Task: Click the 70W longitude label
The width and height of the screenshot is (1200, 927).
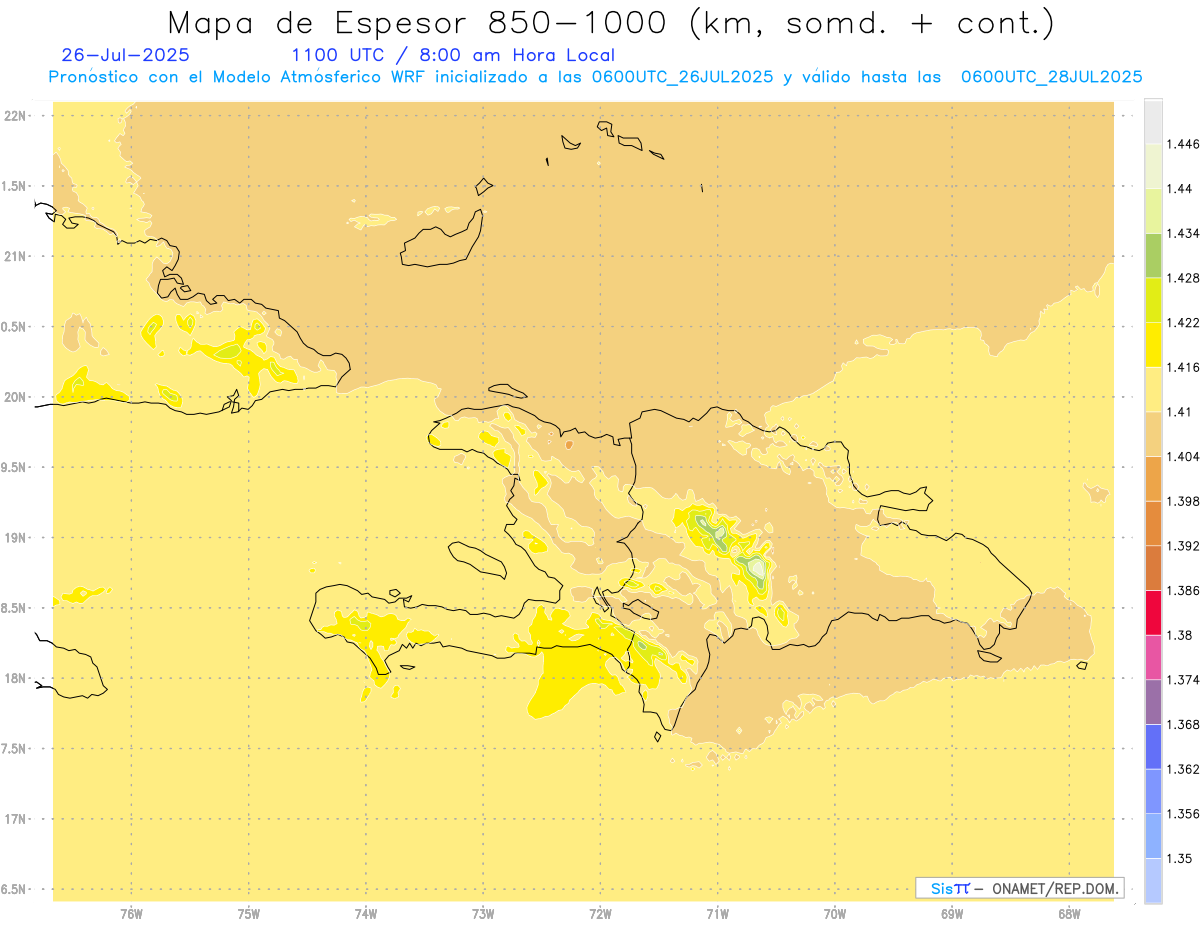Action: point(834,914)
